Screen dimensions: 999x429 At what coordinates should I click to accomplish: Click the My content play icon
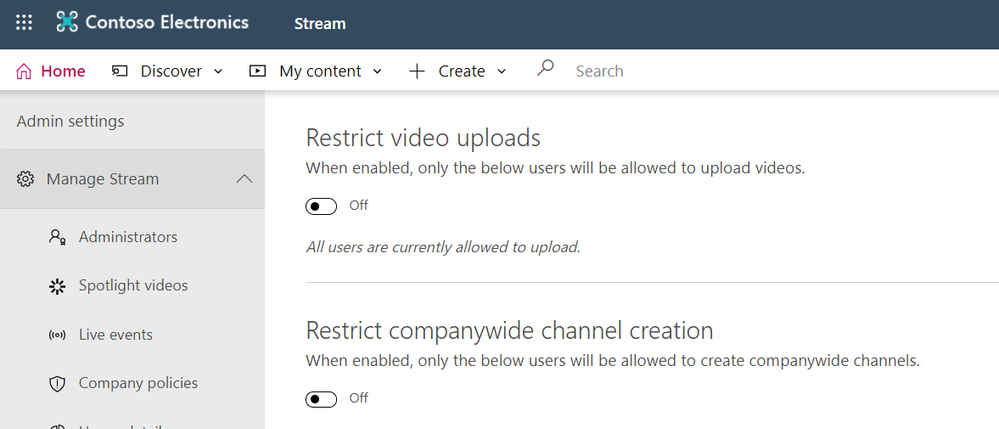click(x=257, y=71)
